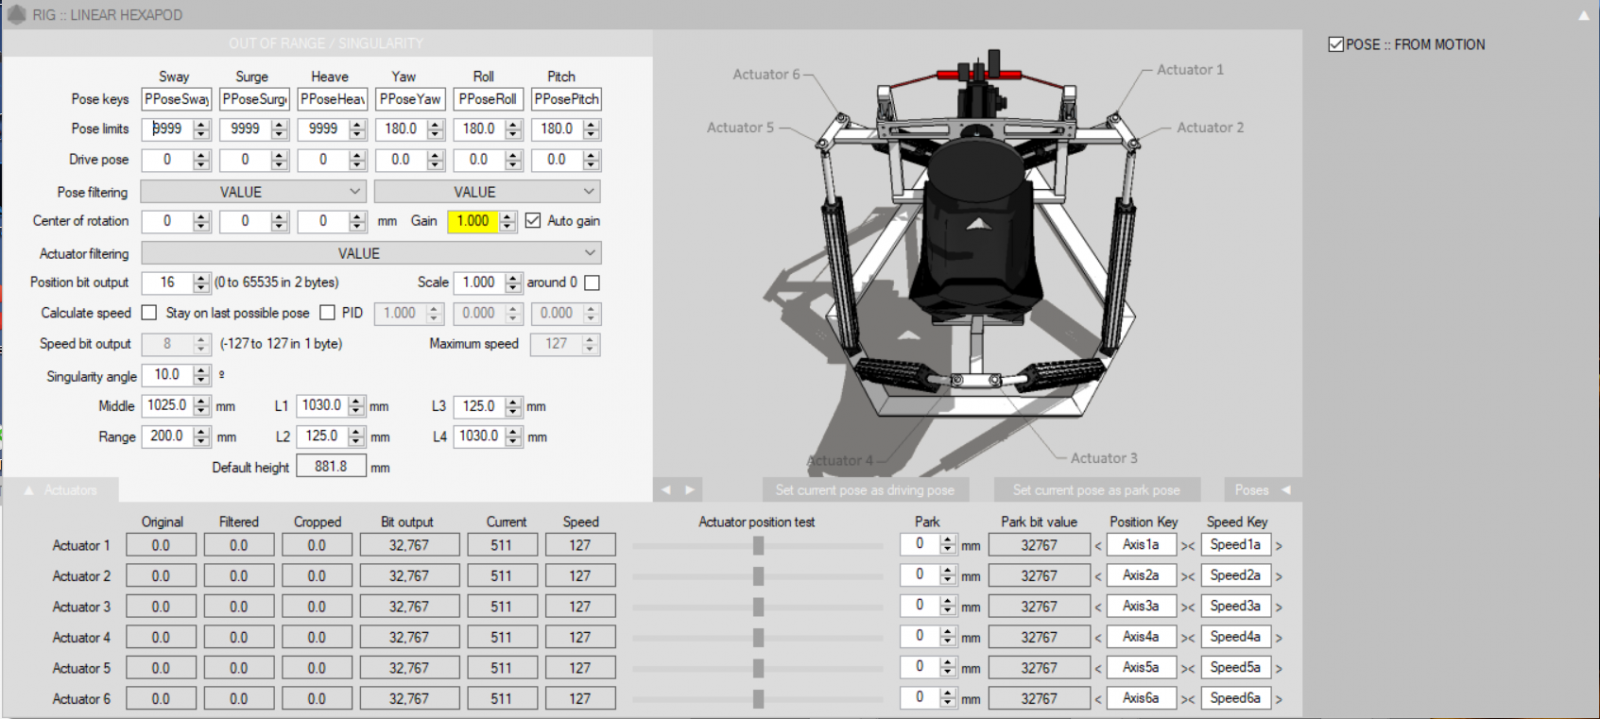This screenshot has height=719, width=1600.
Task: Click the Sway pose key field
Action: [176, 99]
